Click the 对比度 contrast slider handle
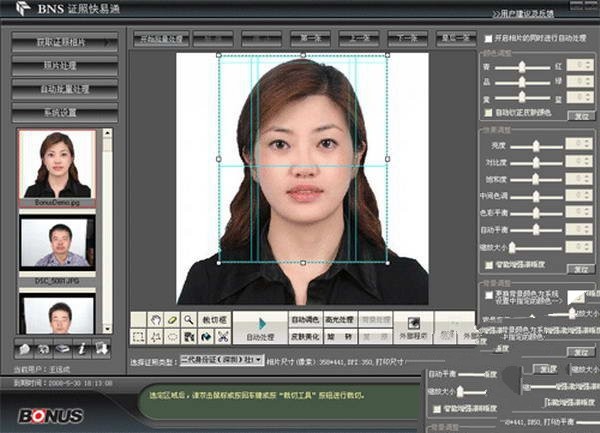Screen dimensions: 600x433 coord(536,163)
